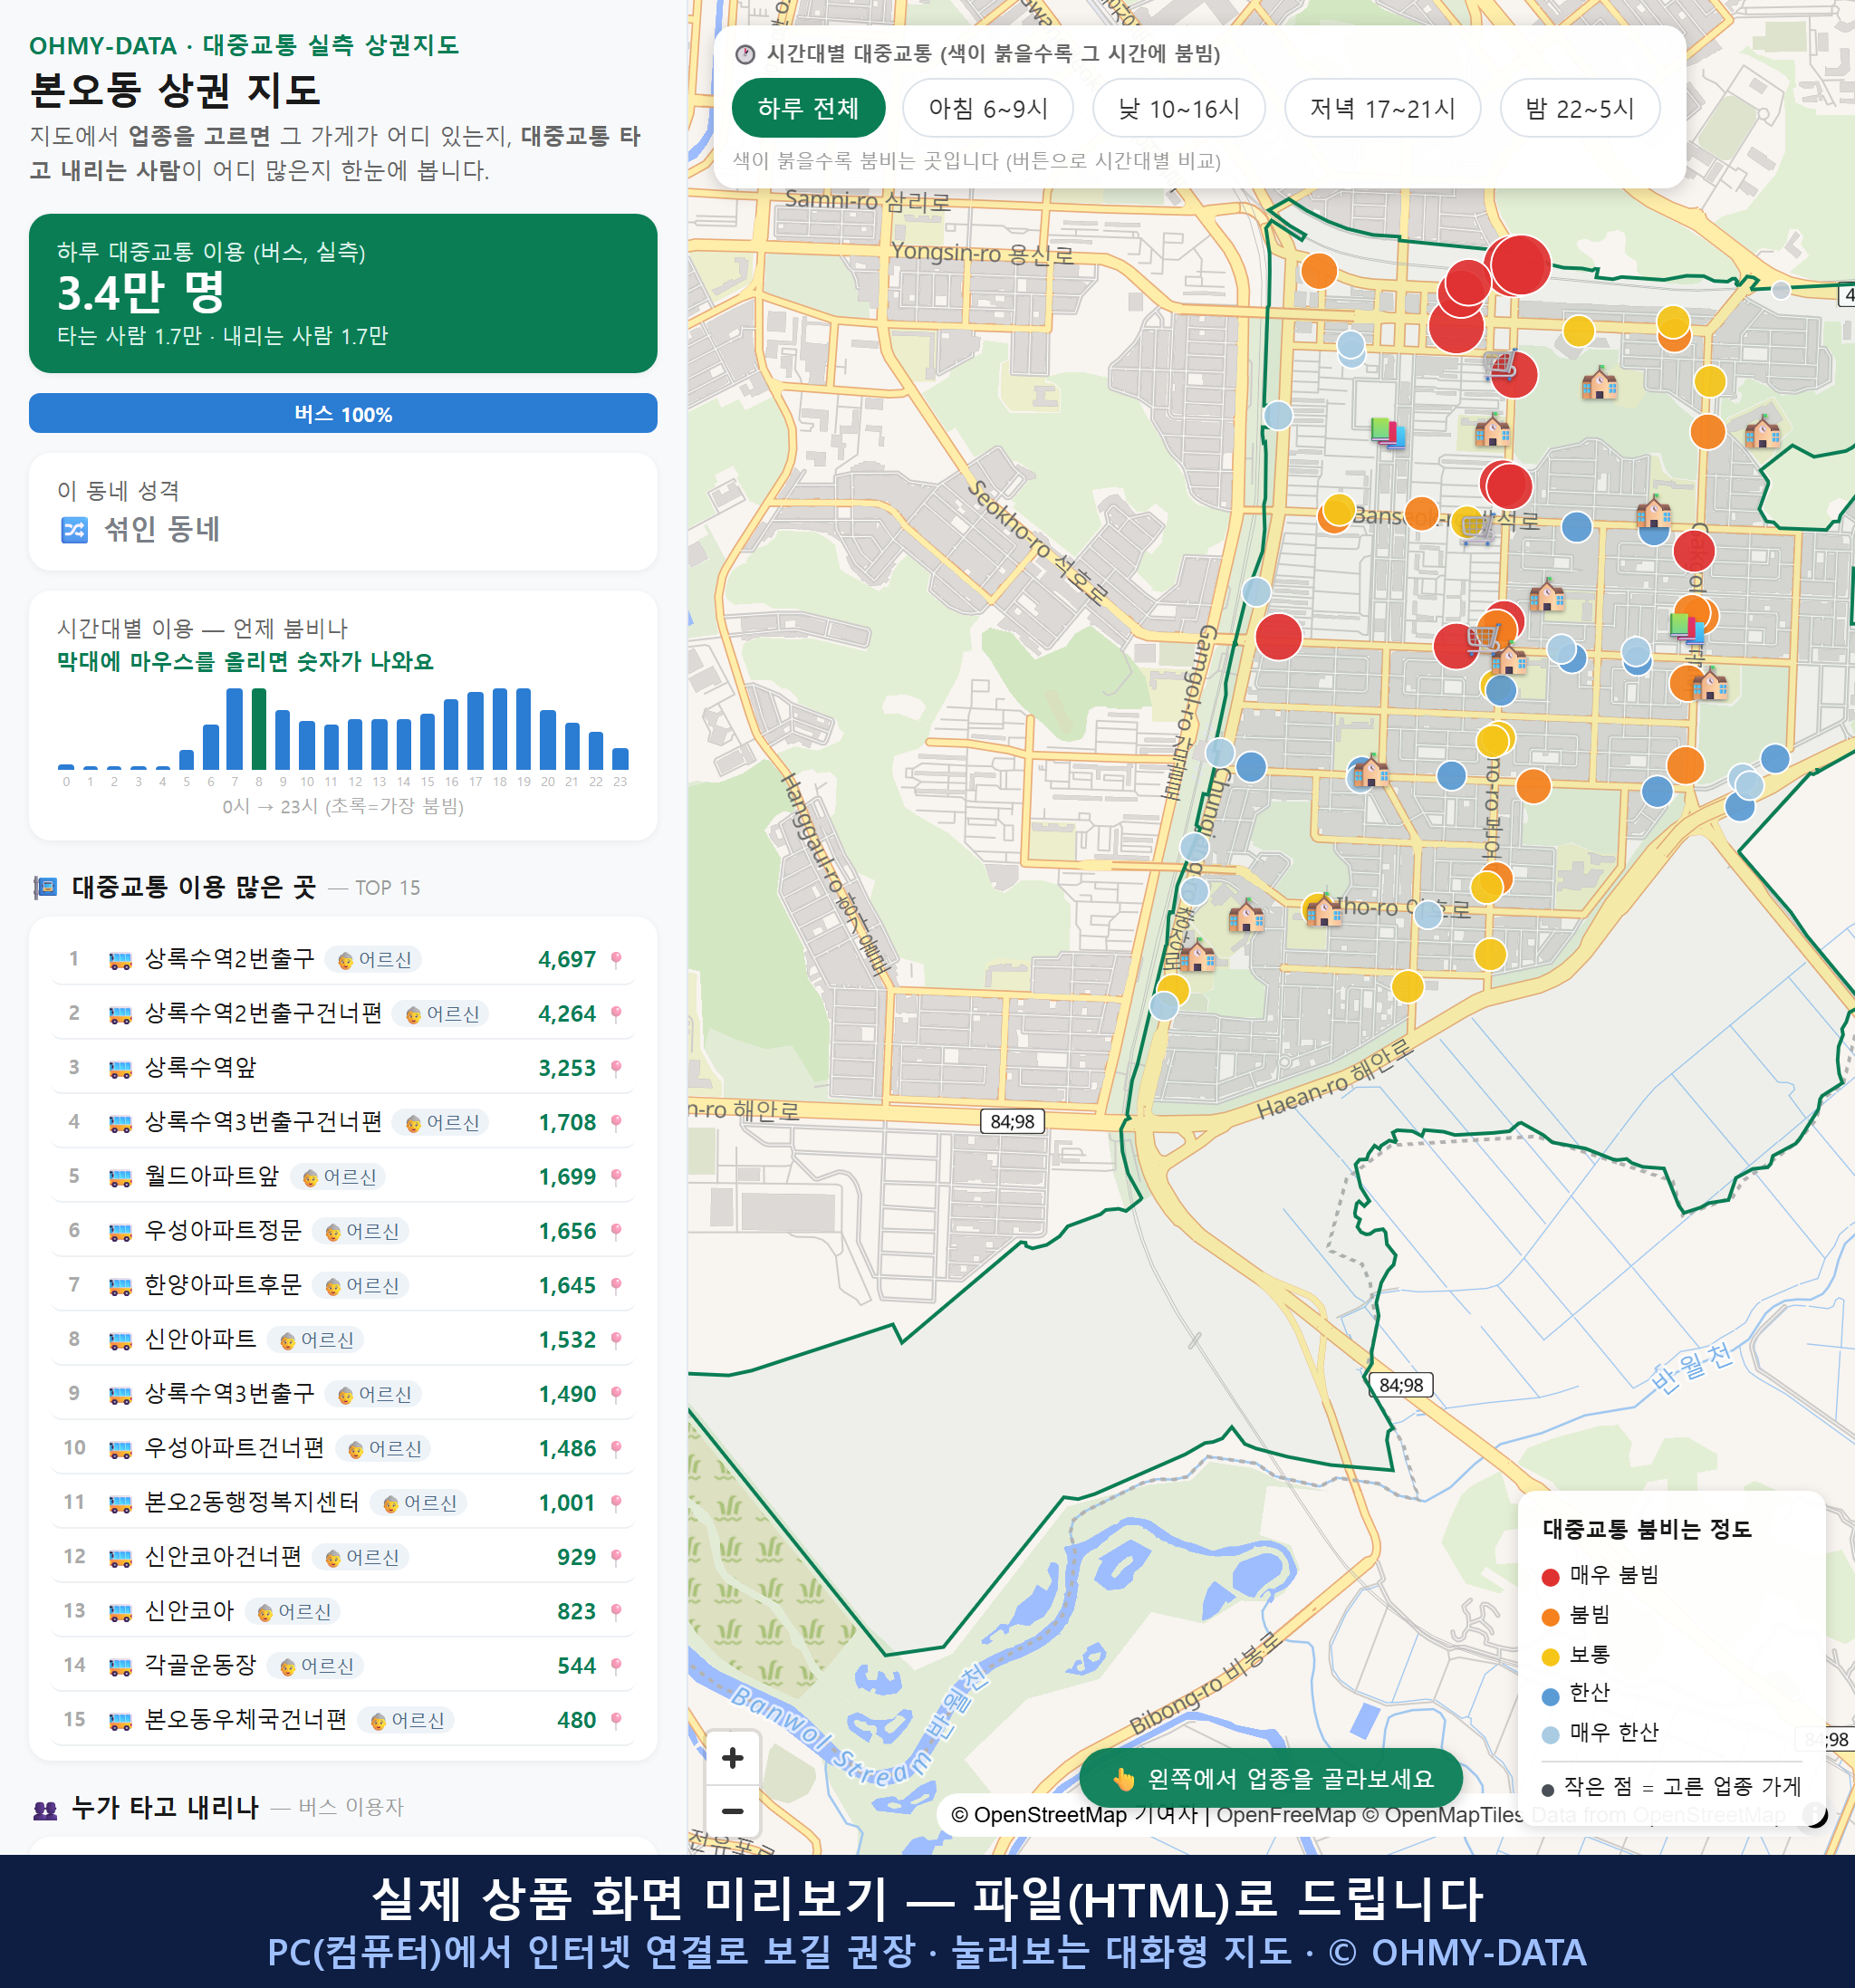The height and width of the screenshot is (1988, 1855).
Task: Switch to the 낮 10~16시 time filter
Action: pos(1179,108)
